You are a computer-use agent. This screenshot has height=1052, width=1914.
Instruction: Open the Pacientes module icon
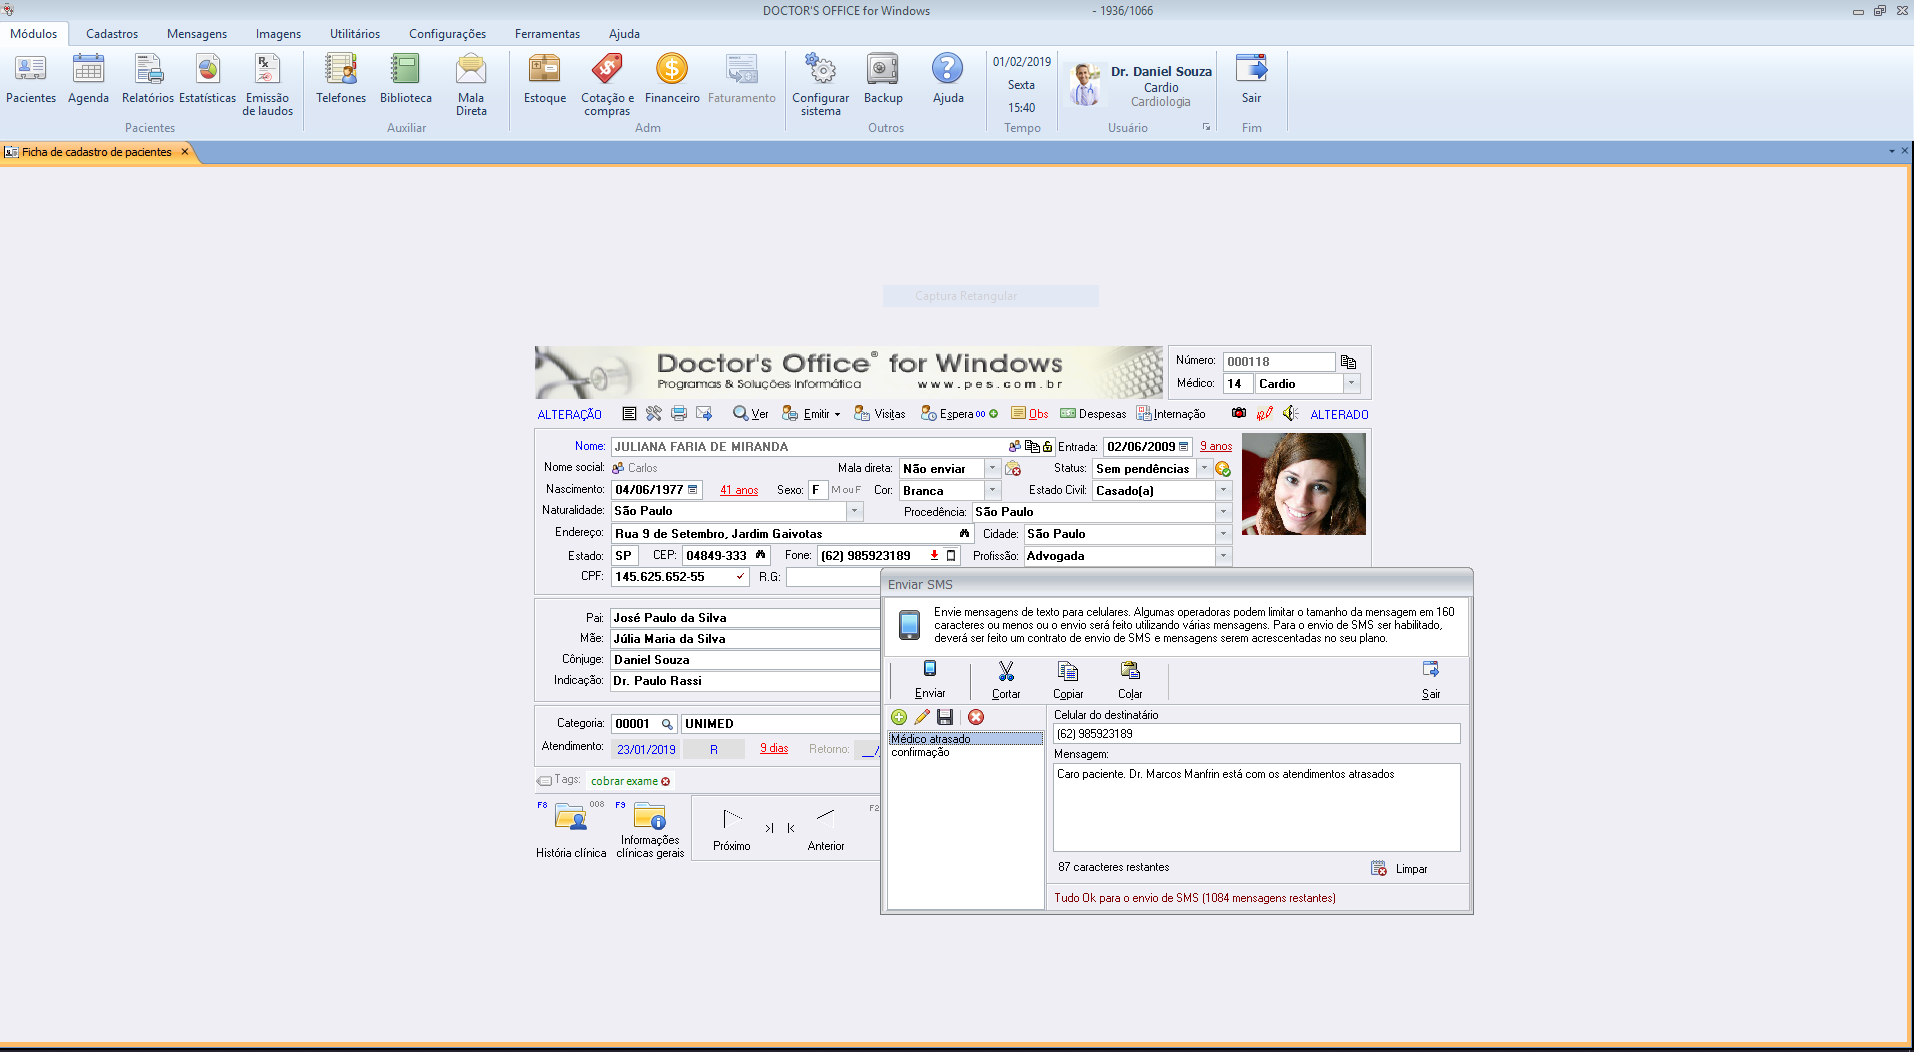31,79
